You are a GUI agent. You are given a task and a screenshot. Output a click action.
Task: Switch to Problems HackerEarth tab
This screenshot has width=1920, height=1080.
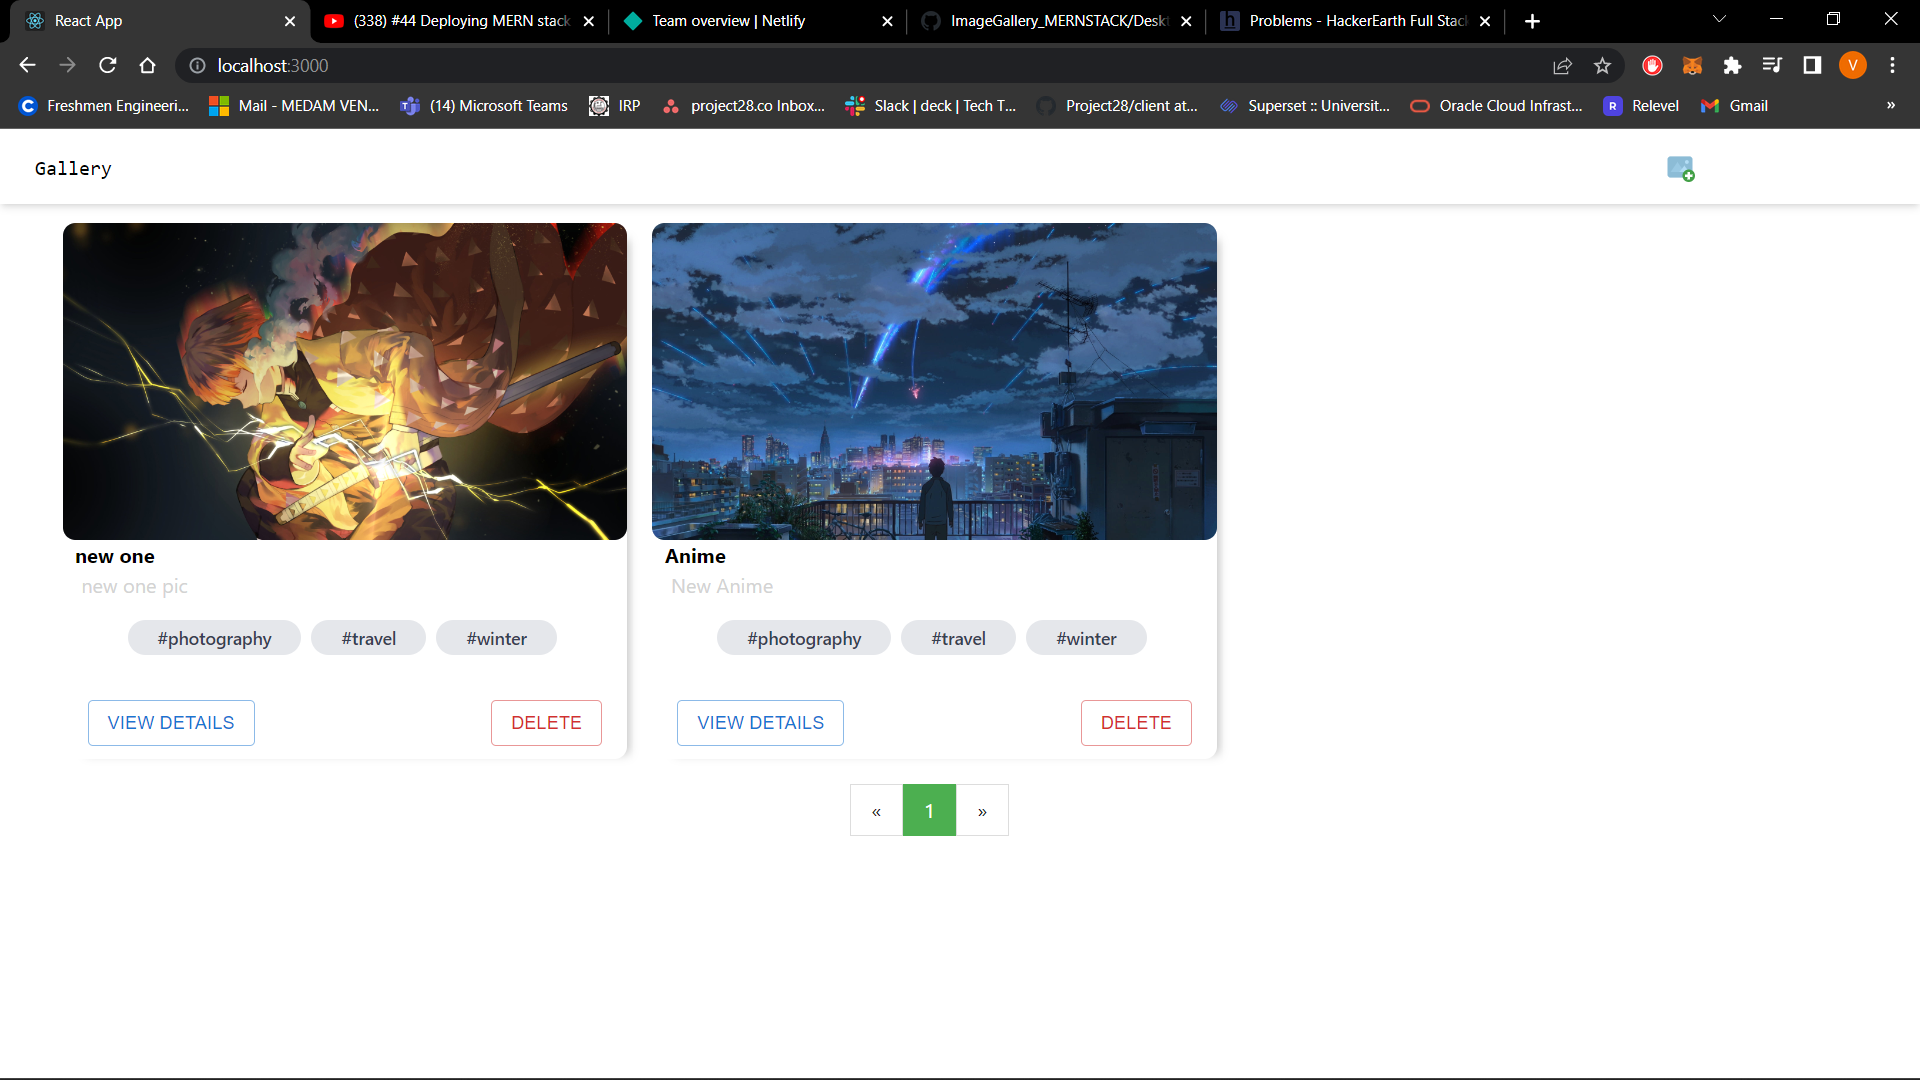coord(1357,21)
